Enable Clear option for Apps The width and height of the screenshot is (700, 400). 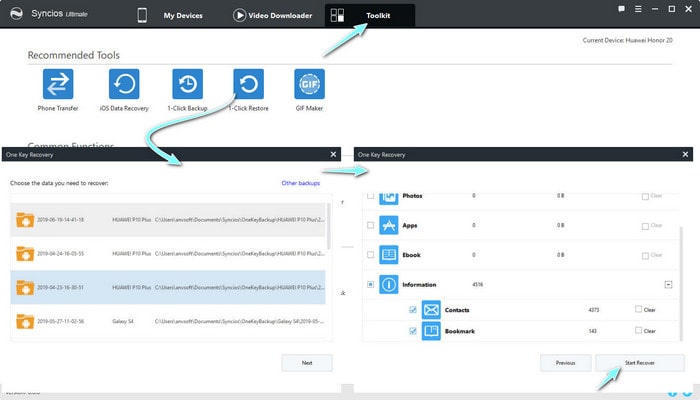click(646, 226)
